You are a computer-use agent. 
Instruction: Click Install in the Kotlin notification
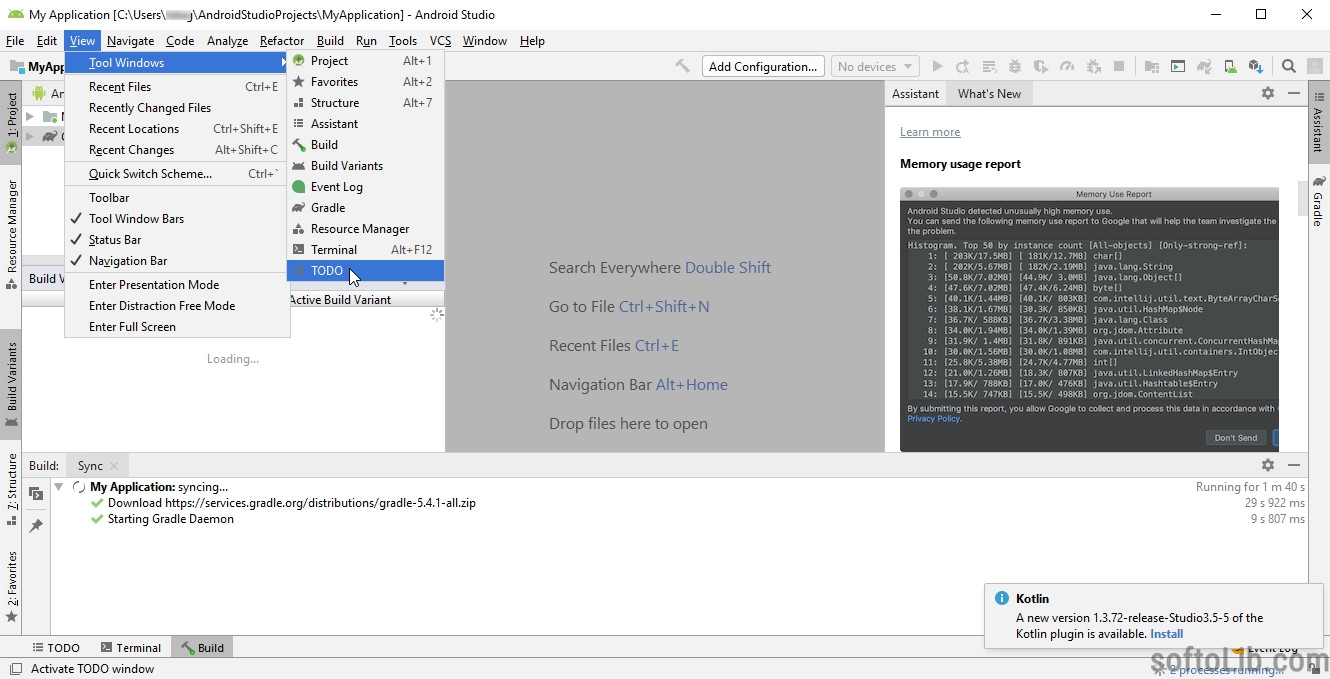pos(1166,634)
